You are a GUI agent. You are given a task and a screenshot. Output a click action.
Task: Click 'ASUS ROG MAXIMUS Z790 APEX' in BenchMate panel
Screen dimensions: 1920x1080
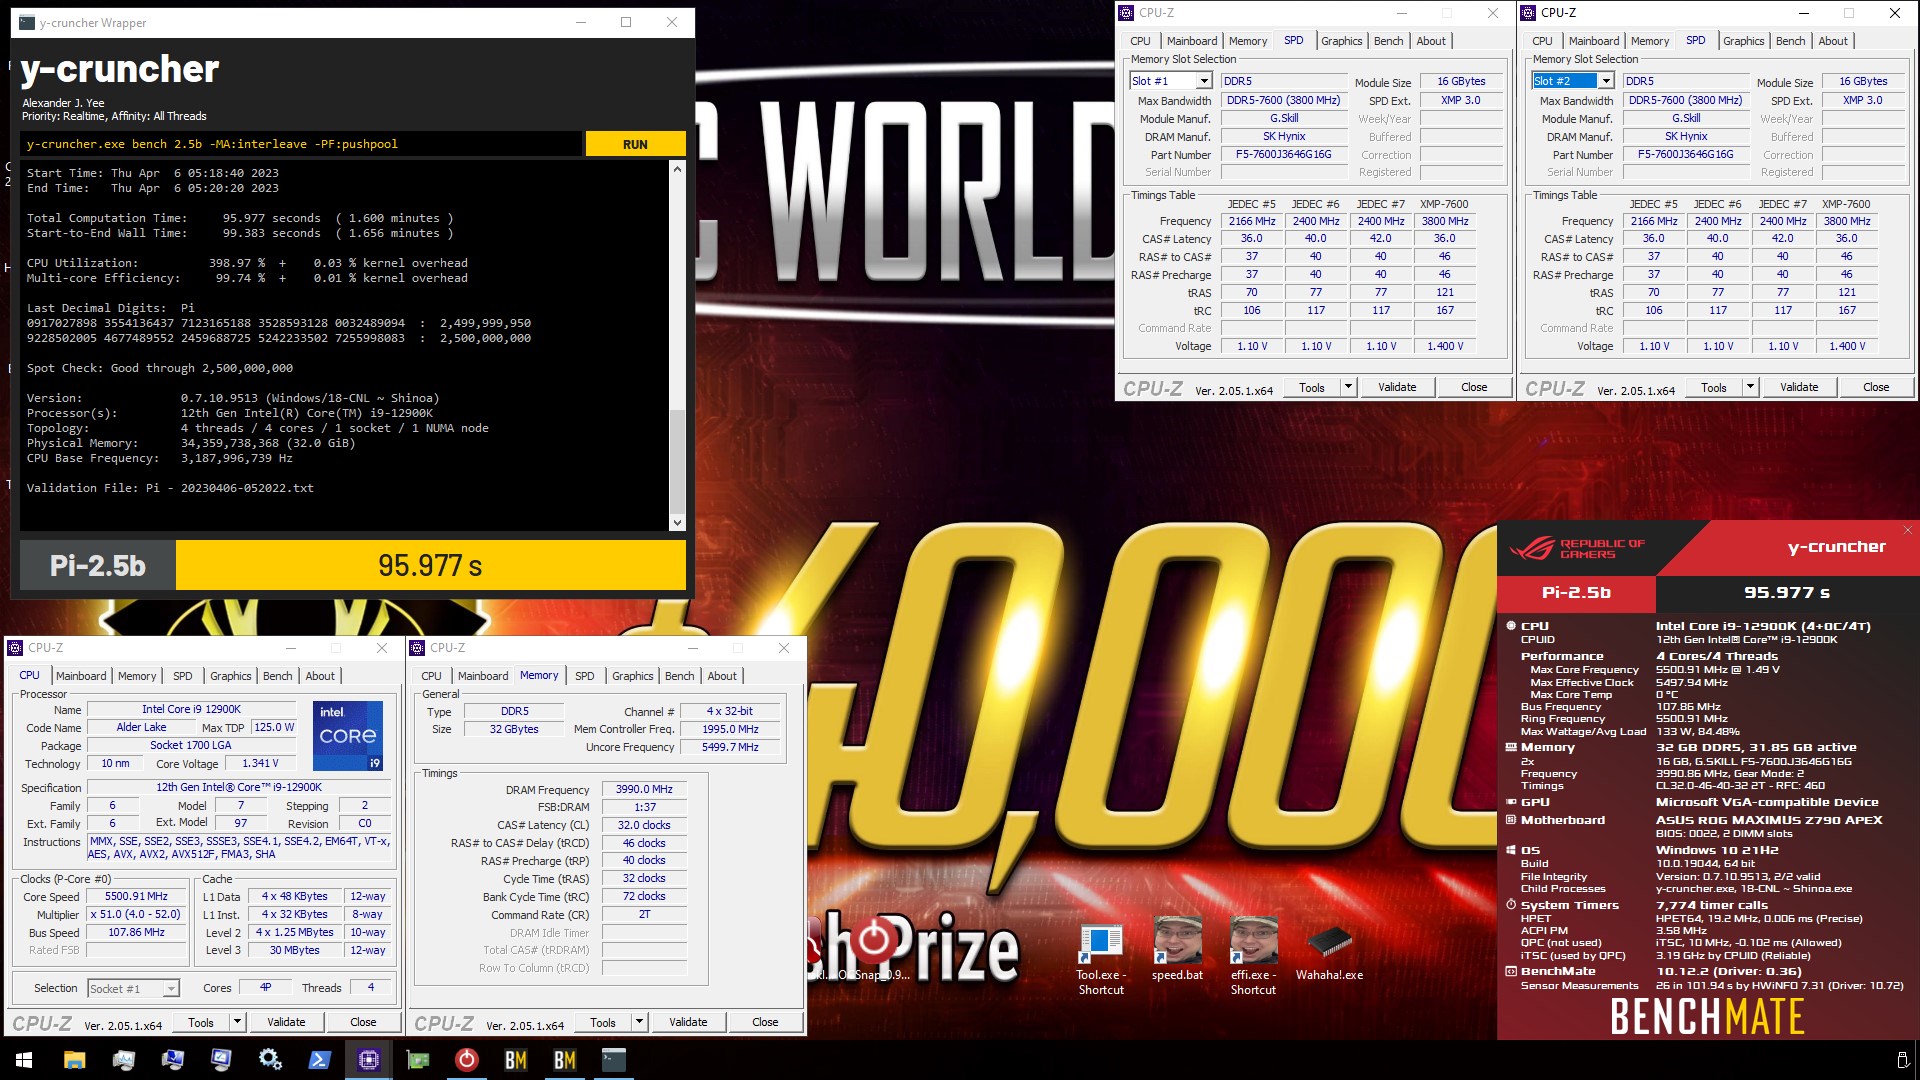1769,820
